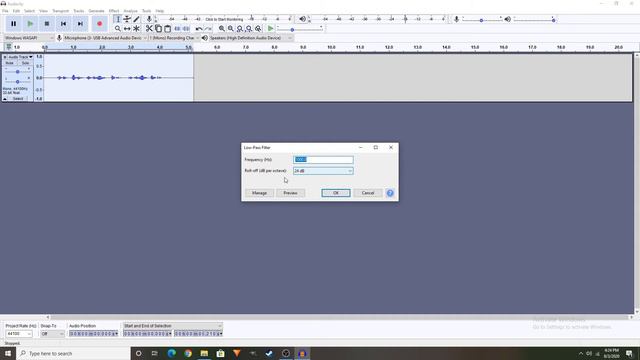Open the Roll-off dB per octave dropdown
This screenshot has width=640, height=360.
coord(323,171)
